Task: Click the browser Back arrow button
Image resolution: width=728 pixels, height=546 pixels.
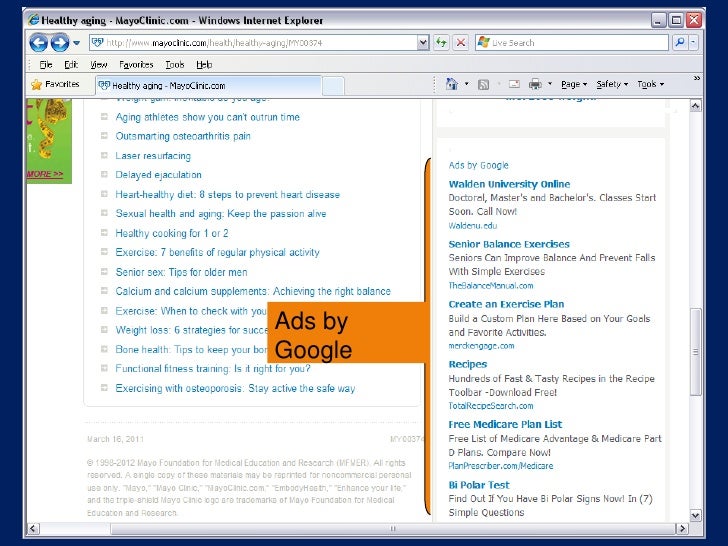Action: (x=39, y=42)
